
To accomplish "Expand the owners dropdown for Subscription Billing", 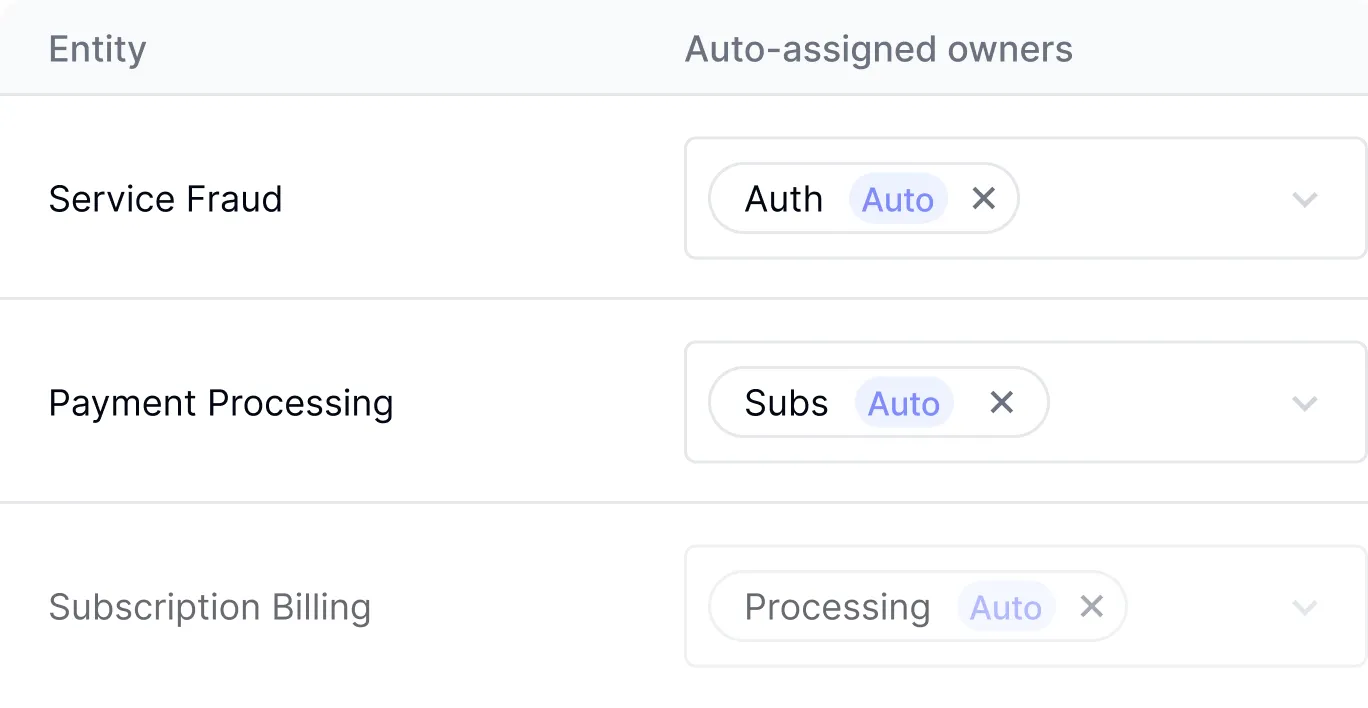I will tap(1304, 607).
